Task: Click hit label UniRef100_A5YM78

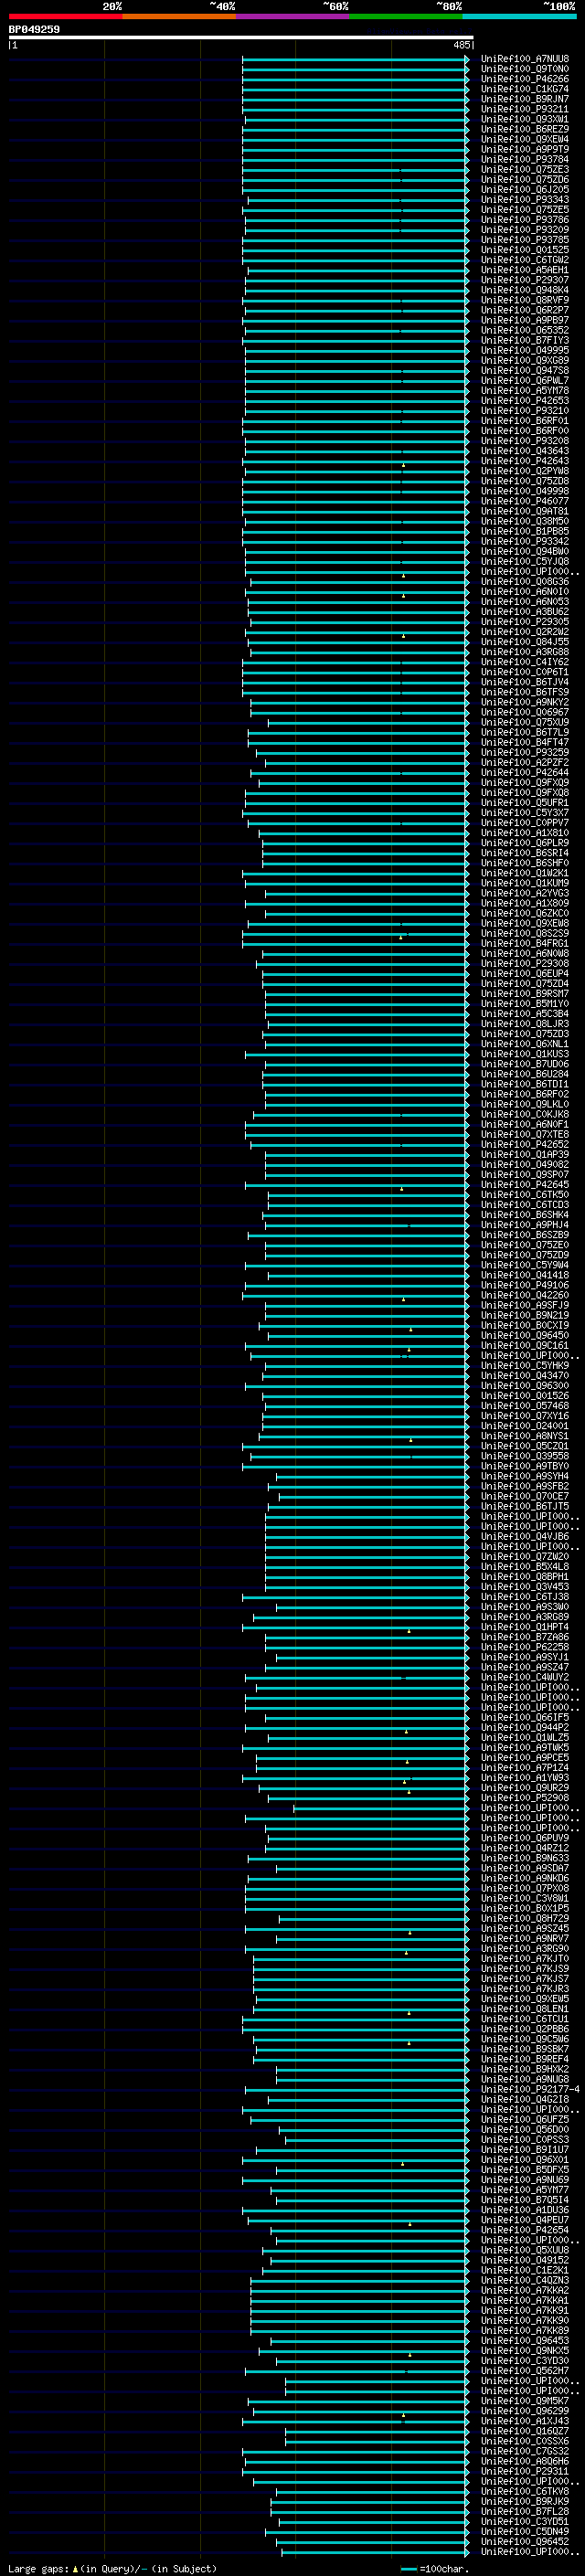Action: [x=525, y=390]
